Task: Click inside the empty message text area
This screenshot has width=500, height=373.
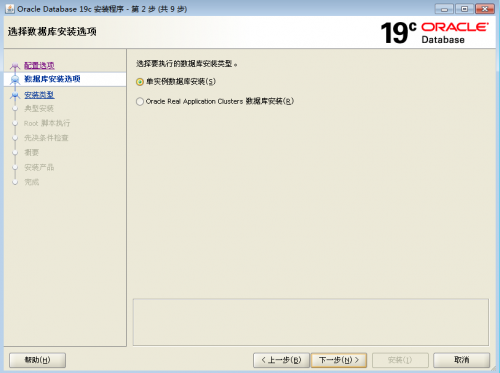Action: click(311, 322)
